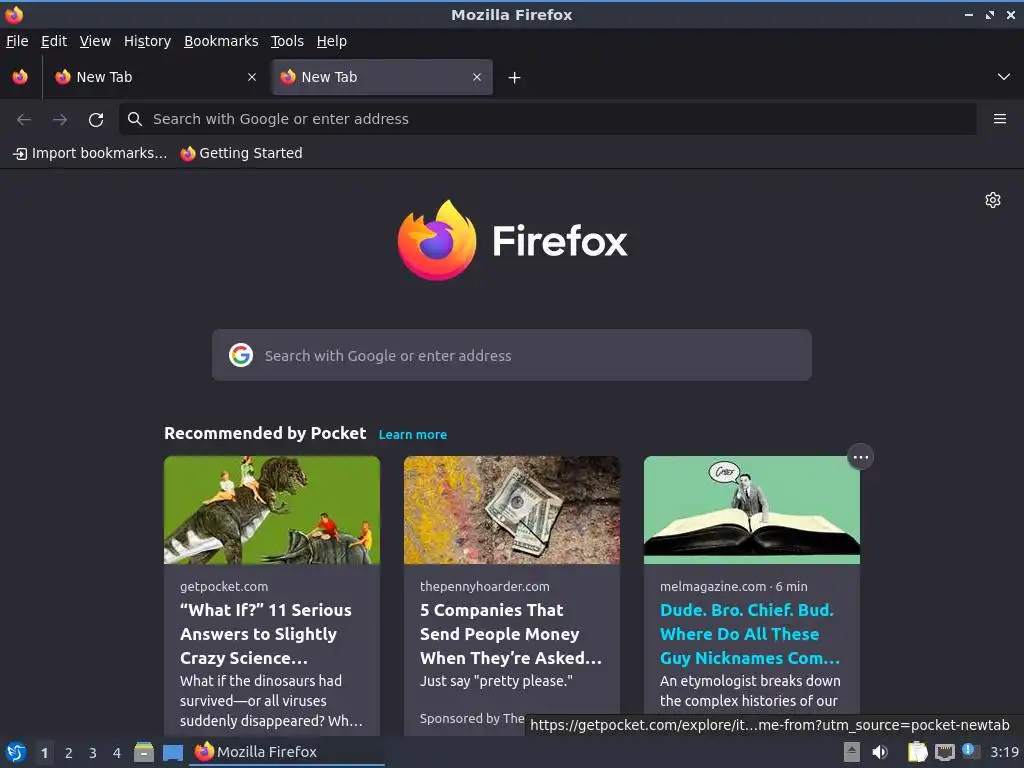This screenshot has width=1024, height=768.
Task: Click the getpocket.com source text
Action: (x=224, y=586)
